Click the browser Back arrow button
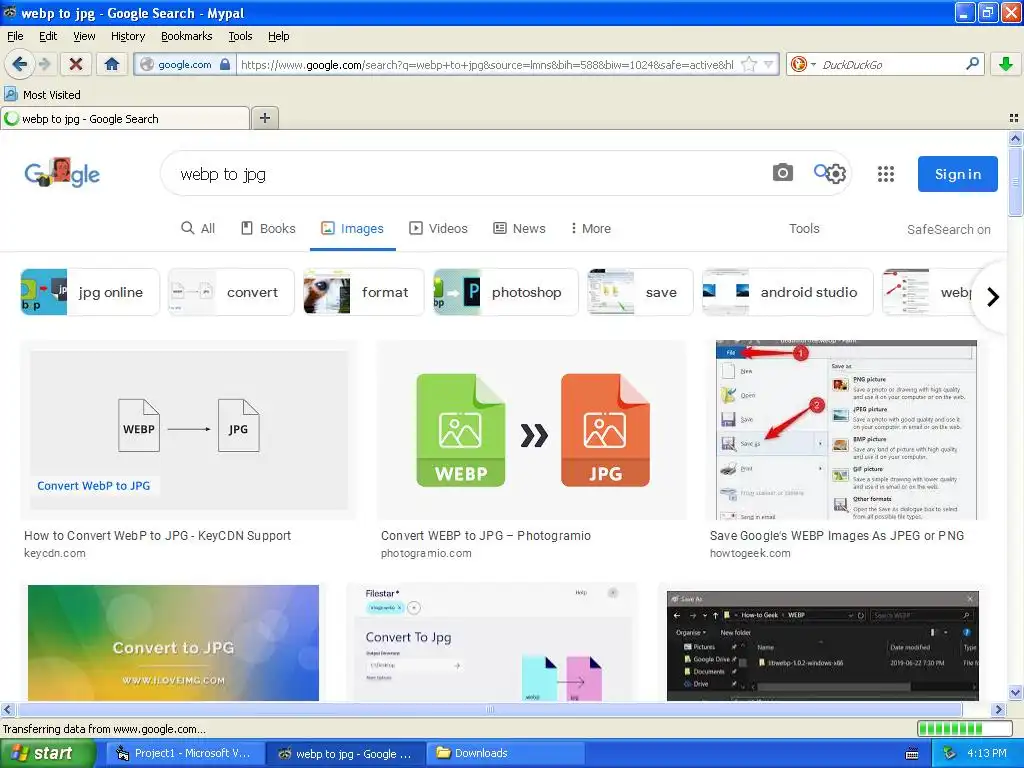This screenshot has height=768, width=1024. (20, 64)
